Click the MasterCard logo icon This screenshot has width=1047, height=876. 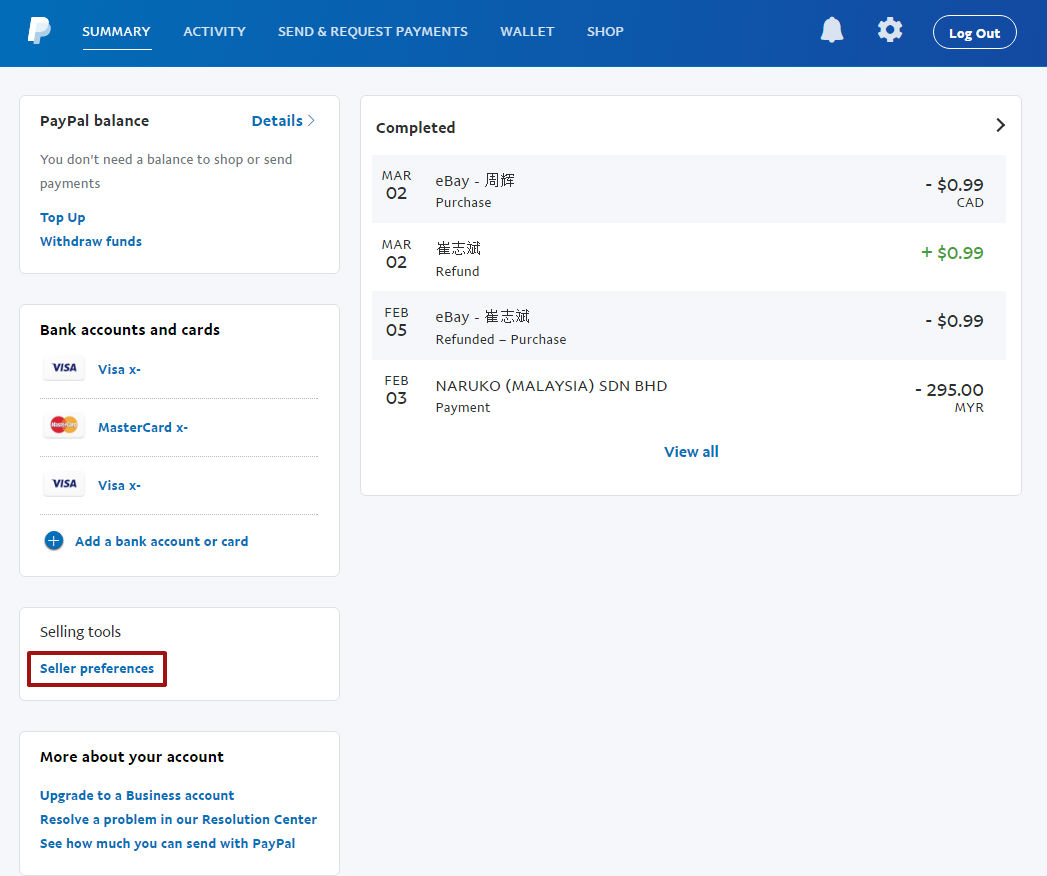(64, 427)
